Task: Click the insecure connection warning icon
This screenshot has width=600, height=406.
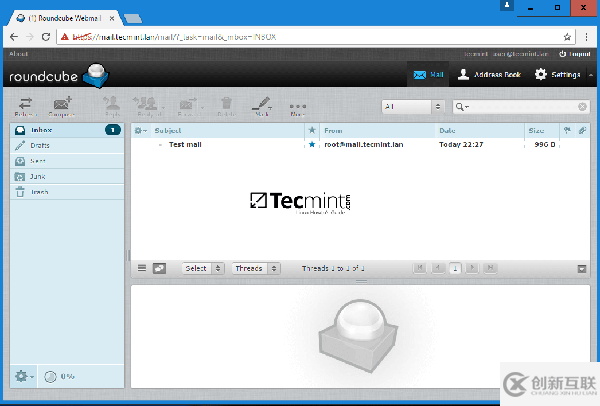Action: (65, 37)
